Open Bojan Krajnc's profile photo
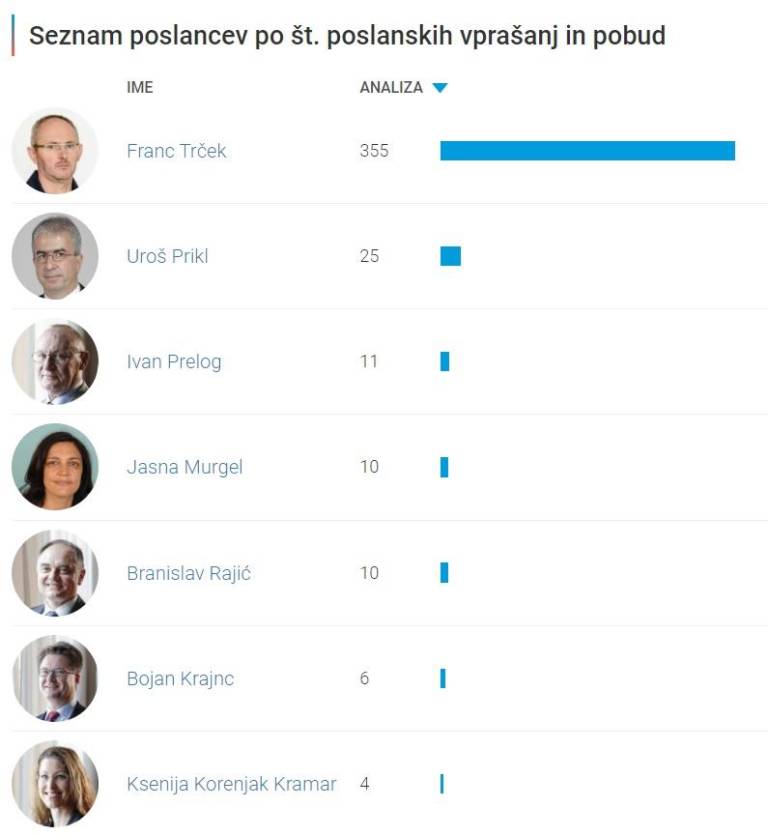Screen dimensions: 768x836 pyautogui.click(x=54, y=678)
